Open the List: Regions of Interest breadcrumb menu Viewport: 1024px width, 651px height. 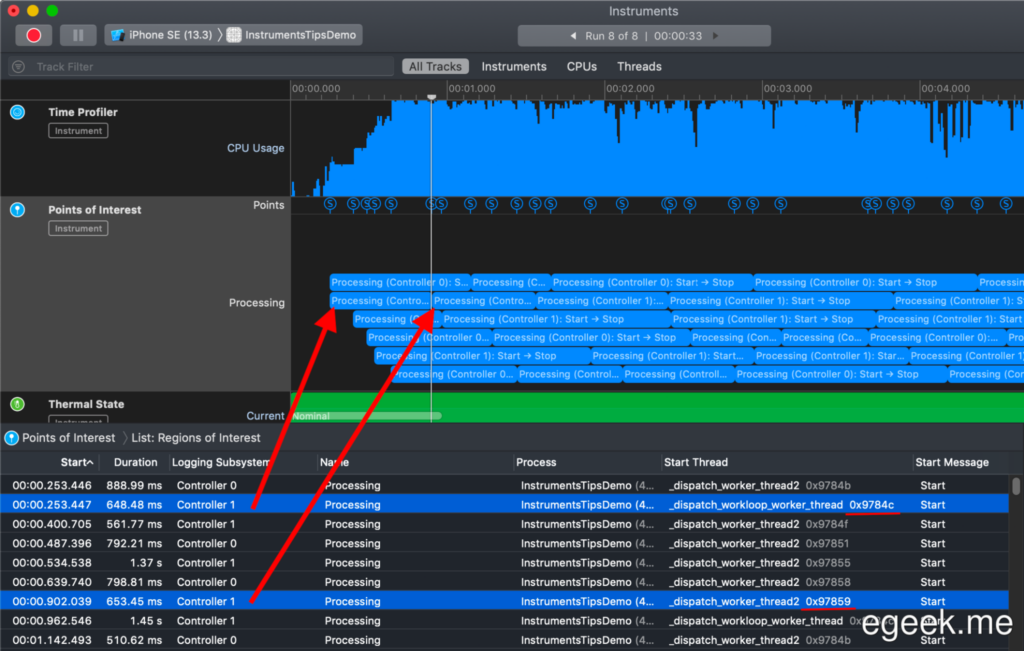pyautogui.click(x=196, y=438)
